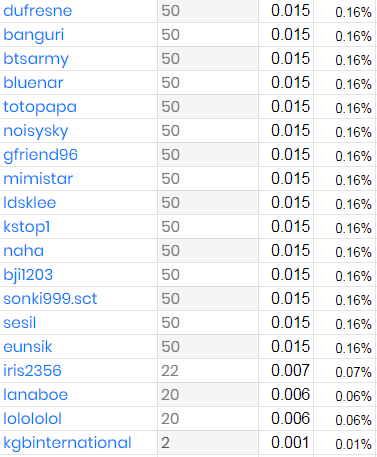Open the naha username link
The width and height of the screenshot is (377, 457).
(24, 251)
